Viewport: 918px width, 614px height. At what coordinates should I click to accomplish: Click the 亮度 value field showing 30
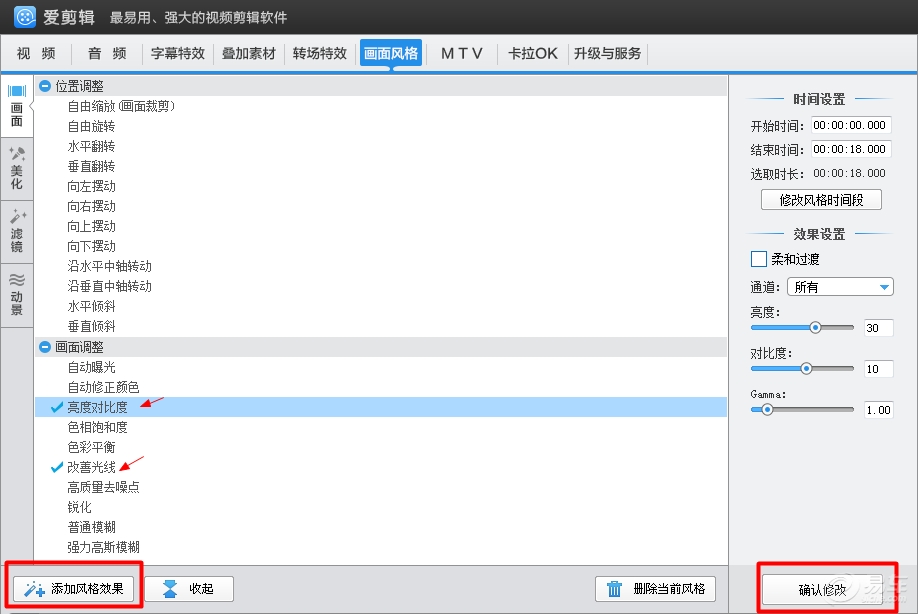[879, 328]
